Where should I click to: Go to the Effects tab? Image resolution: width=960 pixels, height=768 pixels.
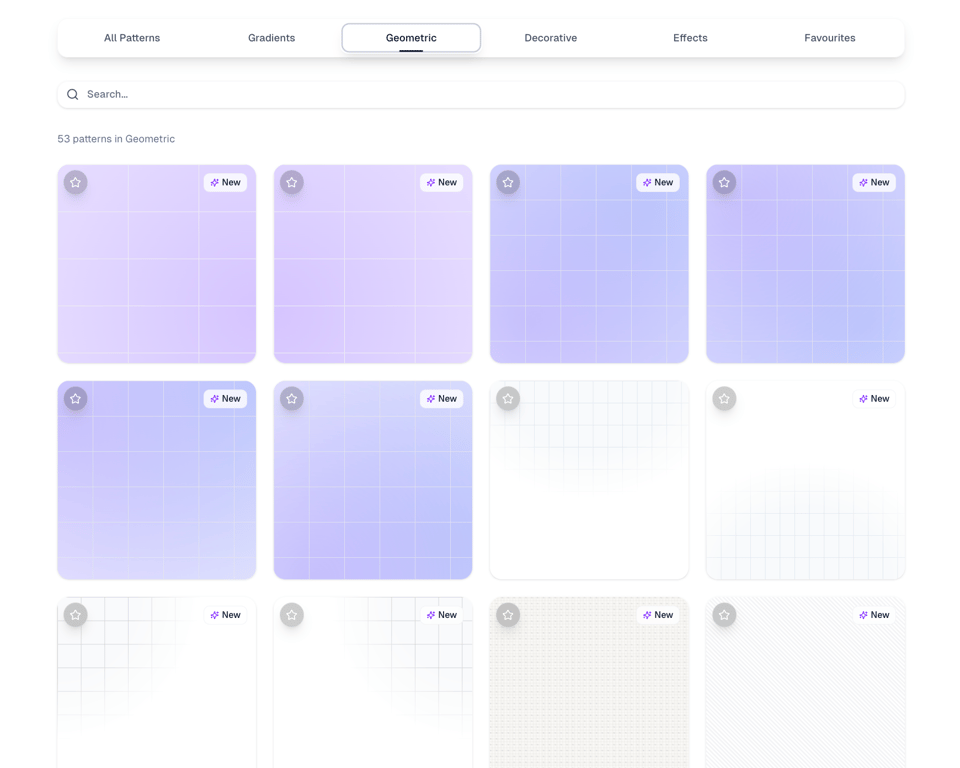(690, 38)
